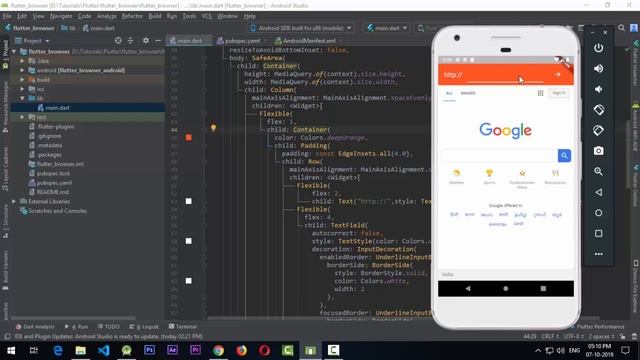Screen dimensions: 640x360
Task: Tap the phone's black navigation bar home button
Action: click(506, 288)
